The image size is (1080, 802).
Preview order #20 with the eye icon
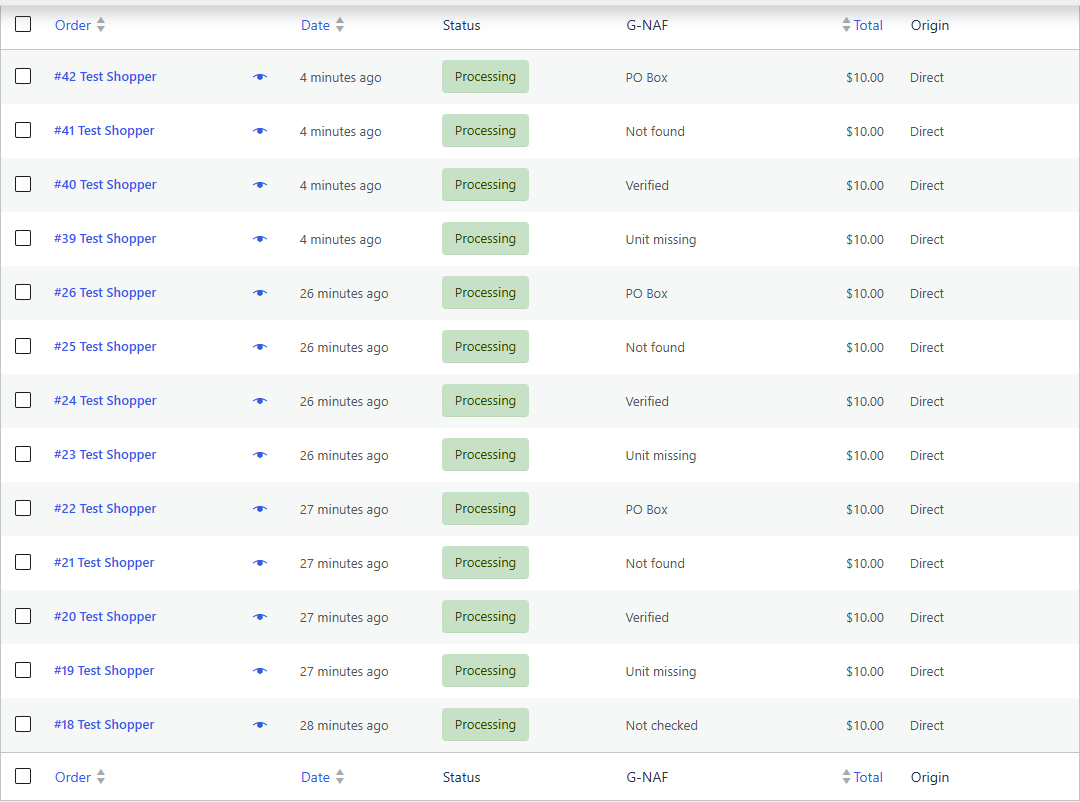[x=260, y=617]
